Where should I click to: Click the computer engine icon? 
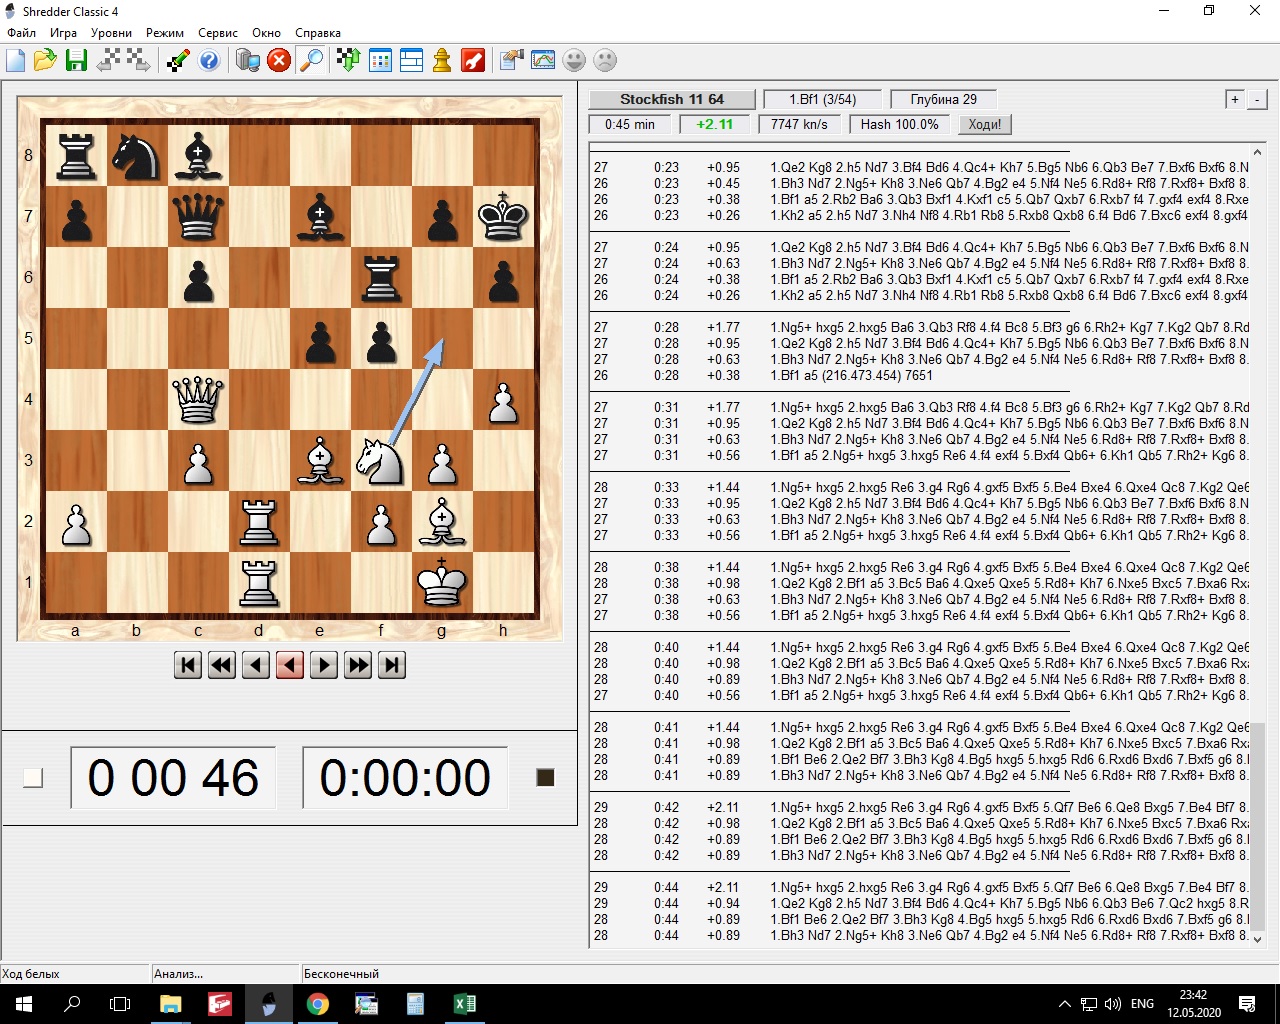click(x=248, y=60)
